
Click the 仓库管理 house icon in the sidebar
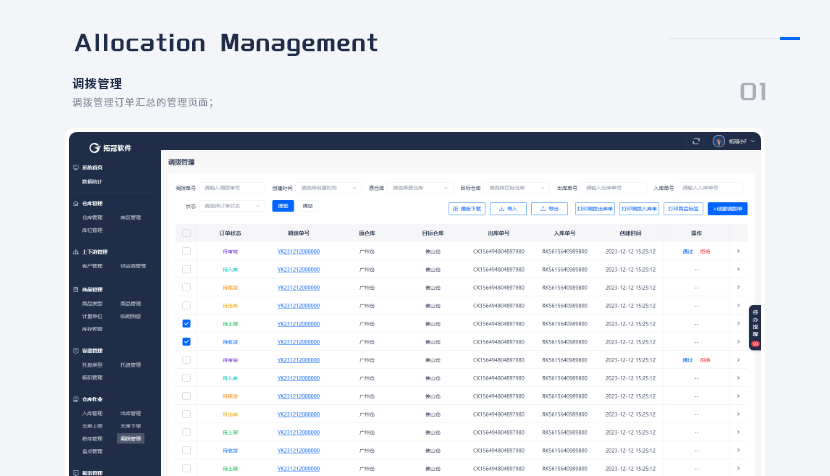pos(75,203)
